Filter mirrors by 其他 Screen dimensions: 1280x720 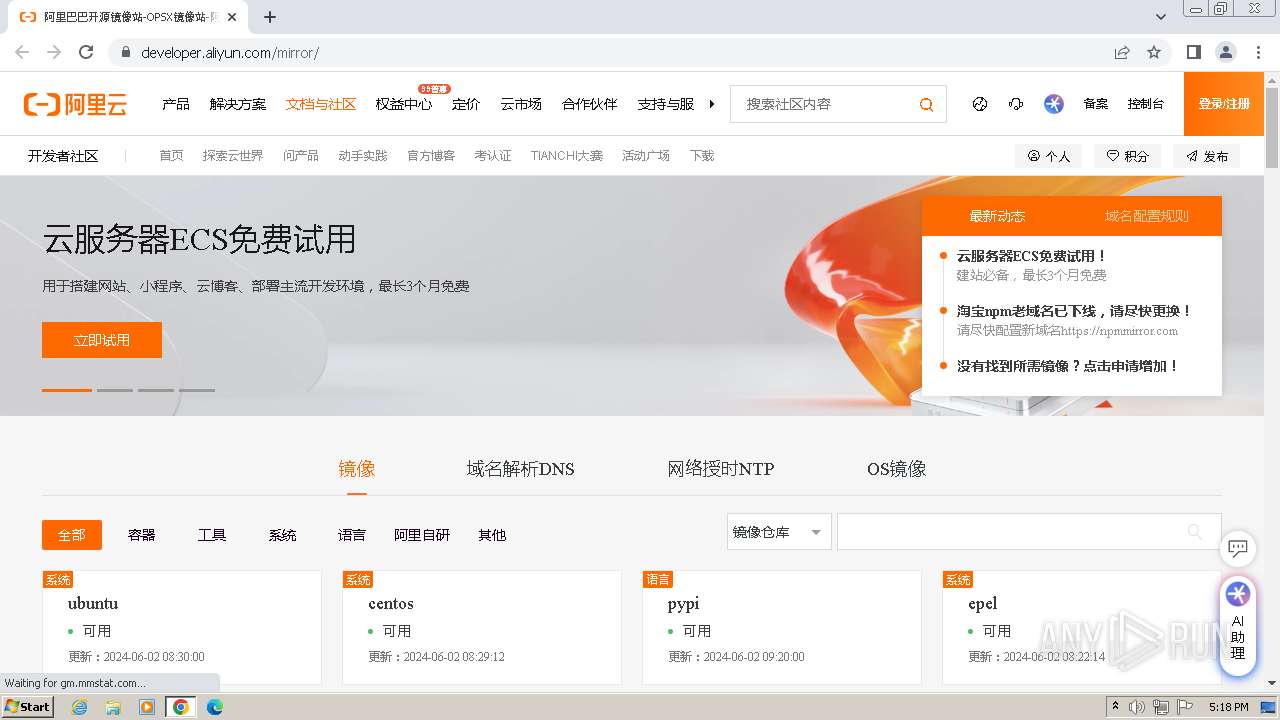(x=492, y=535)
